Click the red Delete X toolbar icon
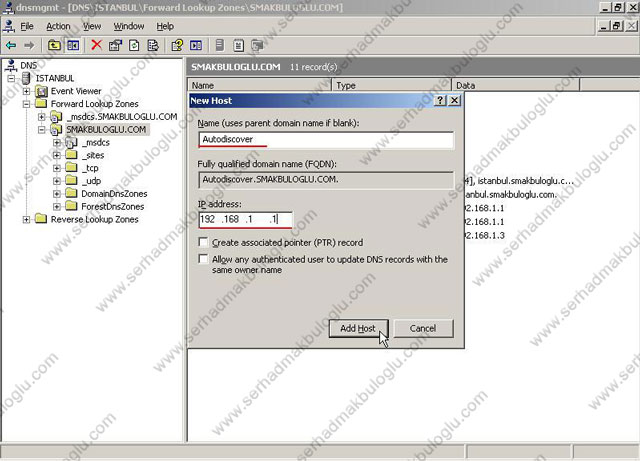The height and width of the screenshot is (461, 640). (x=96, y=45)
